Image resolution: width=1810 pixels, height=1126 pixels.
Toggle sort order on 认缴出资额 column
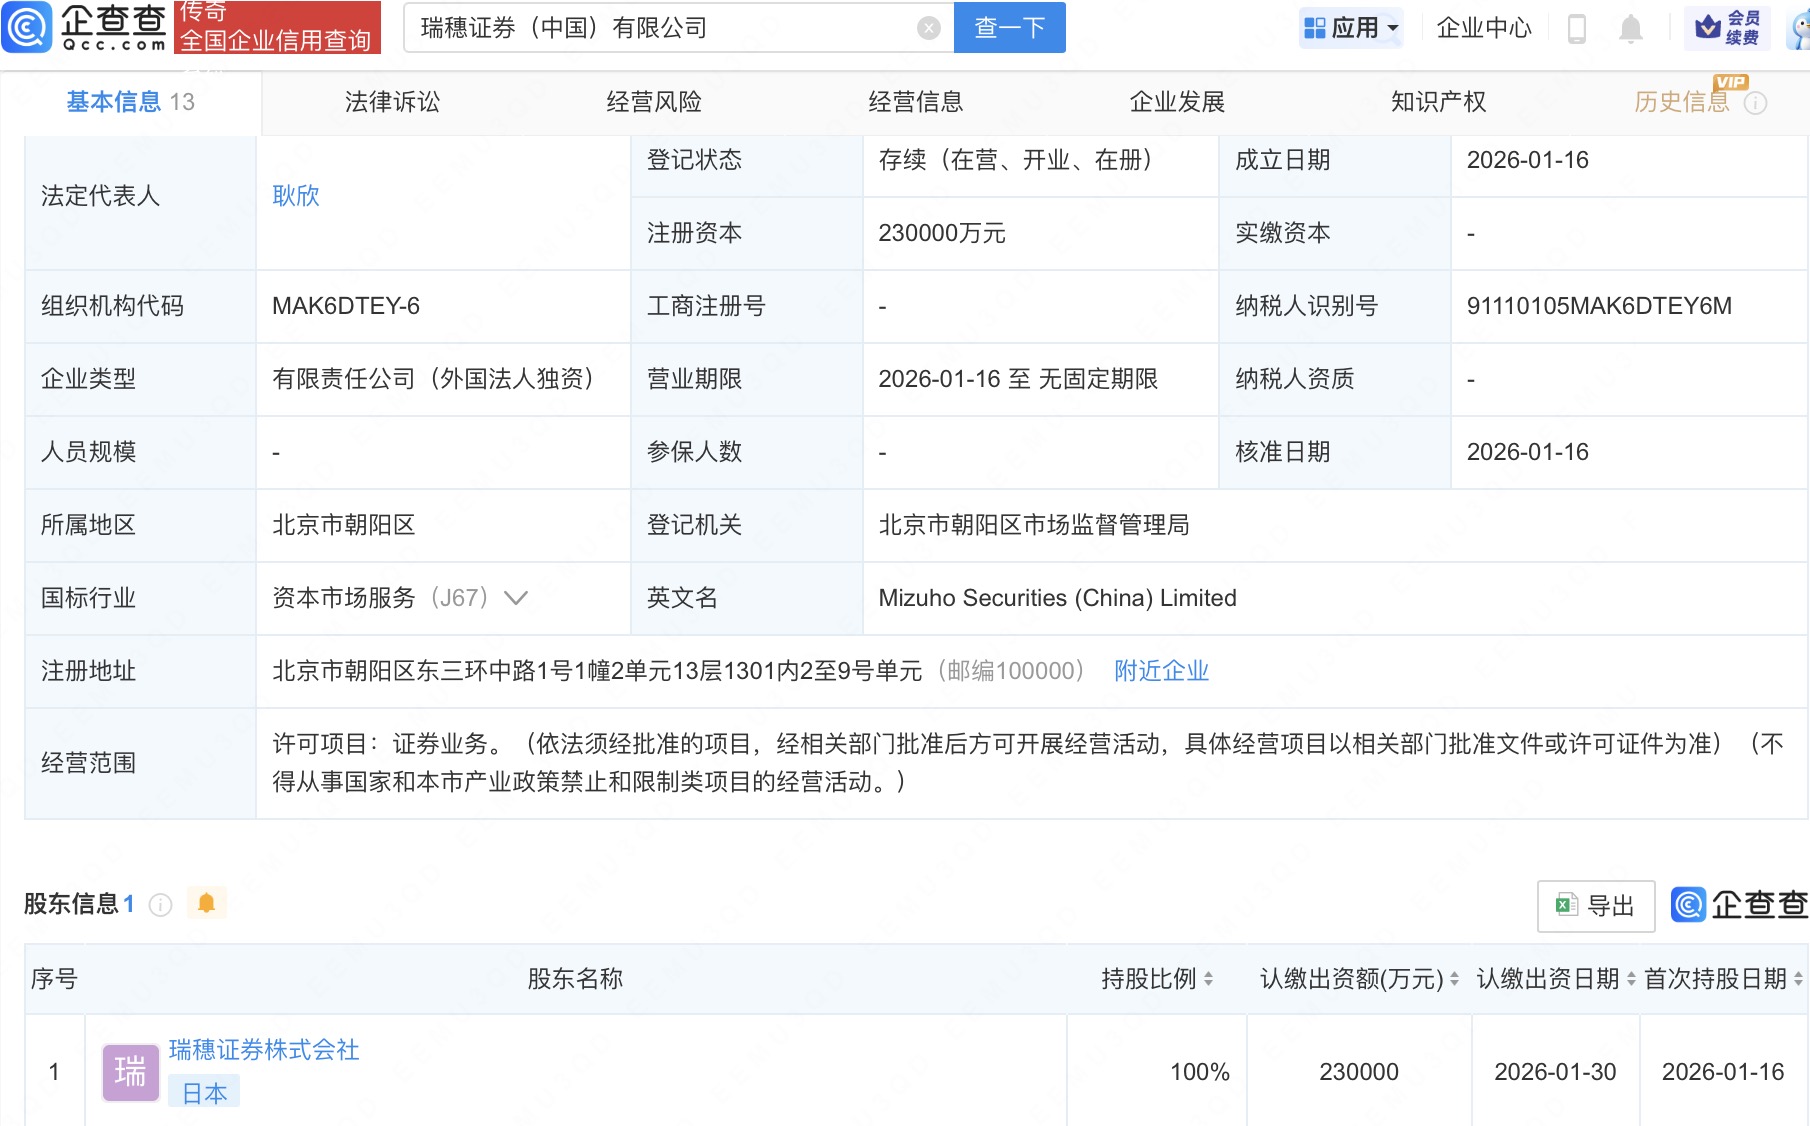(x=1455, y=979)
